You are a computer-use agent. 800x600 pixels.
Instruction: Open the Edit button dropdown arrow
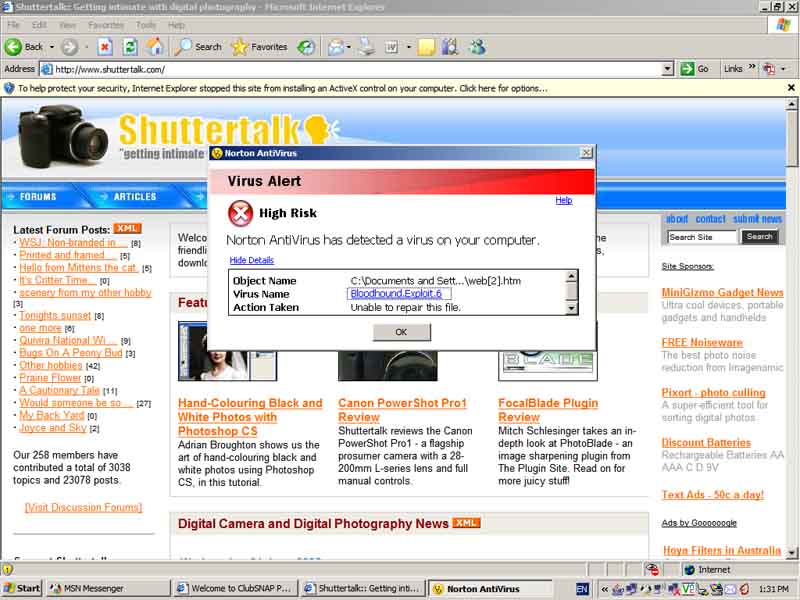(408, 47)
